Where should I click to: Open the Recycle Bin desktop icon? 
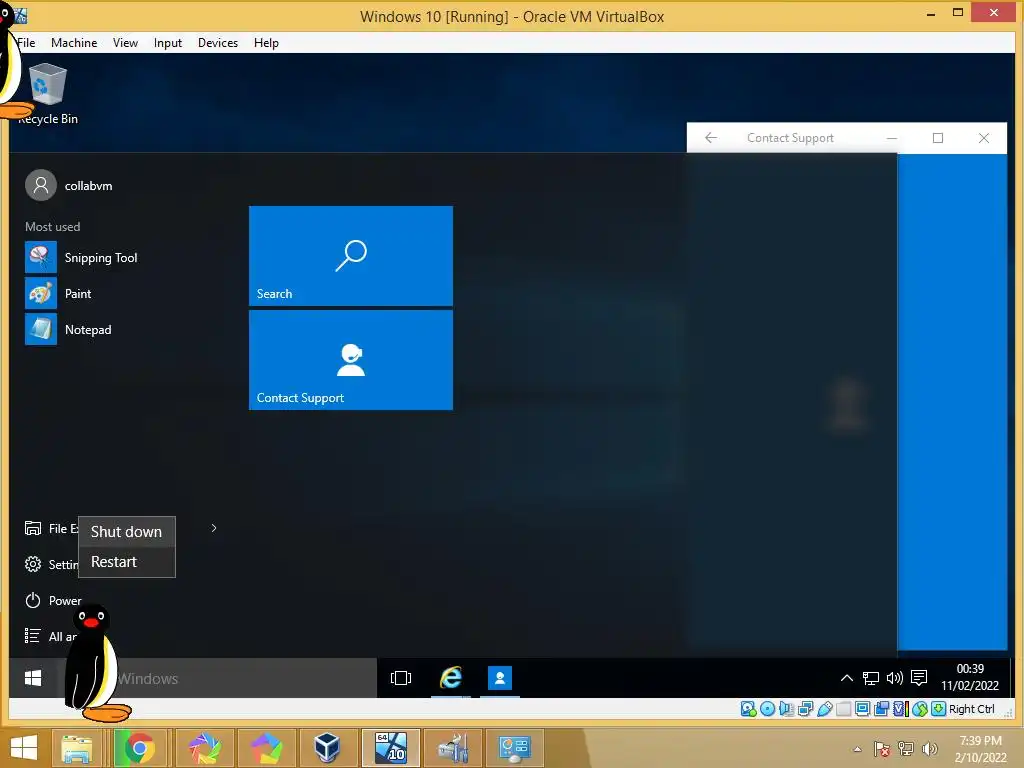(48, 93)
